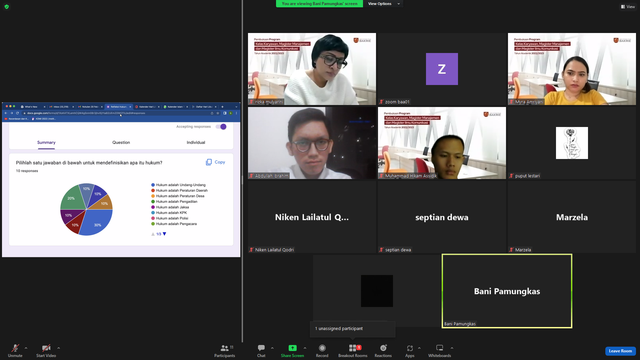640x360 pixels.
Task: Switch to the Individual tab
Action: point(196,142)
